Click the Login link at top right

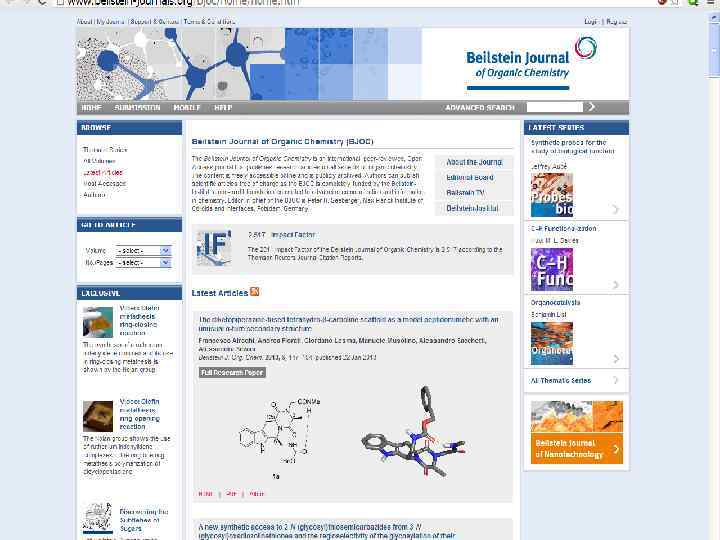(x=591, y=21)
